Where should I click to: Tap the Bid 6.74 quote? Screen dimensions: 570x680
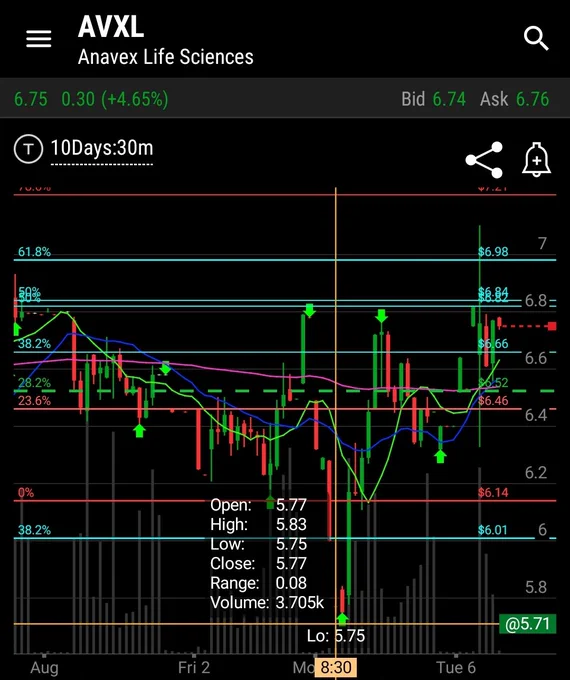coord(433,99)
